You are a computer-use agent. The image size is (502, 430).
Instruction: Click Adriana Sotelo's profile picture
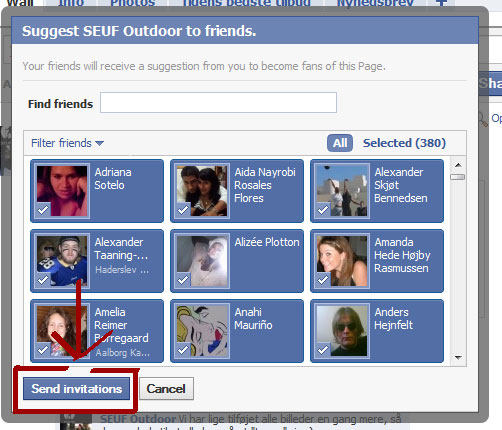(x=62, y=191)
